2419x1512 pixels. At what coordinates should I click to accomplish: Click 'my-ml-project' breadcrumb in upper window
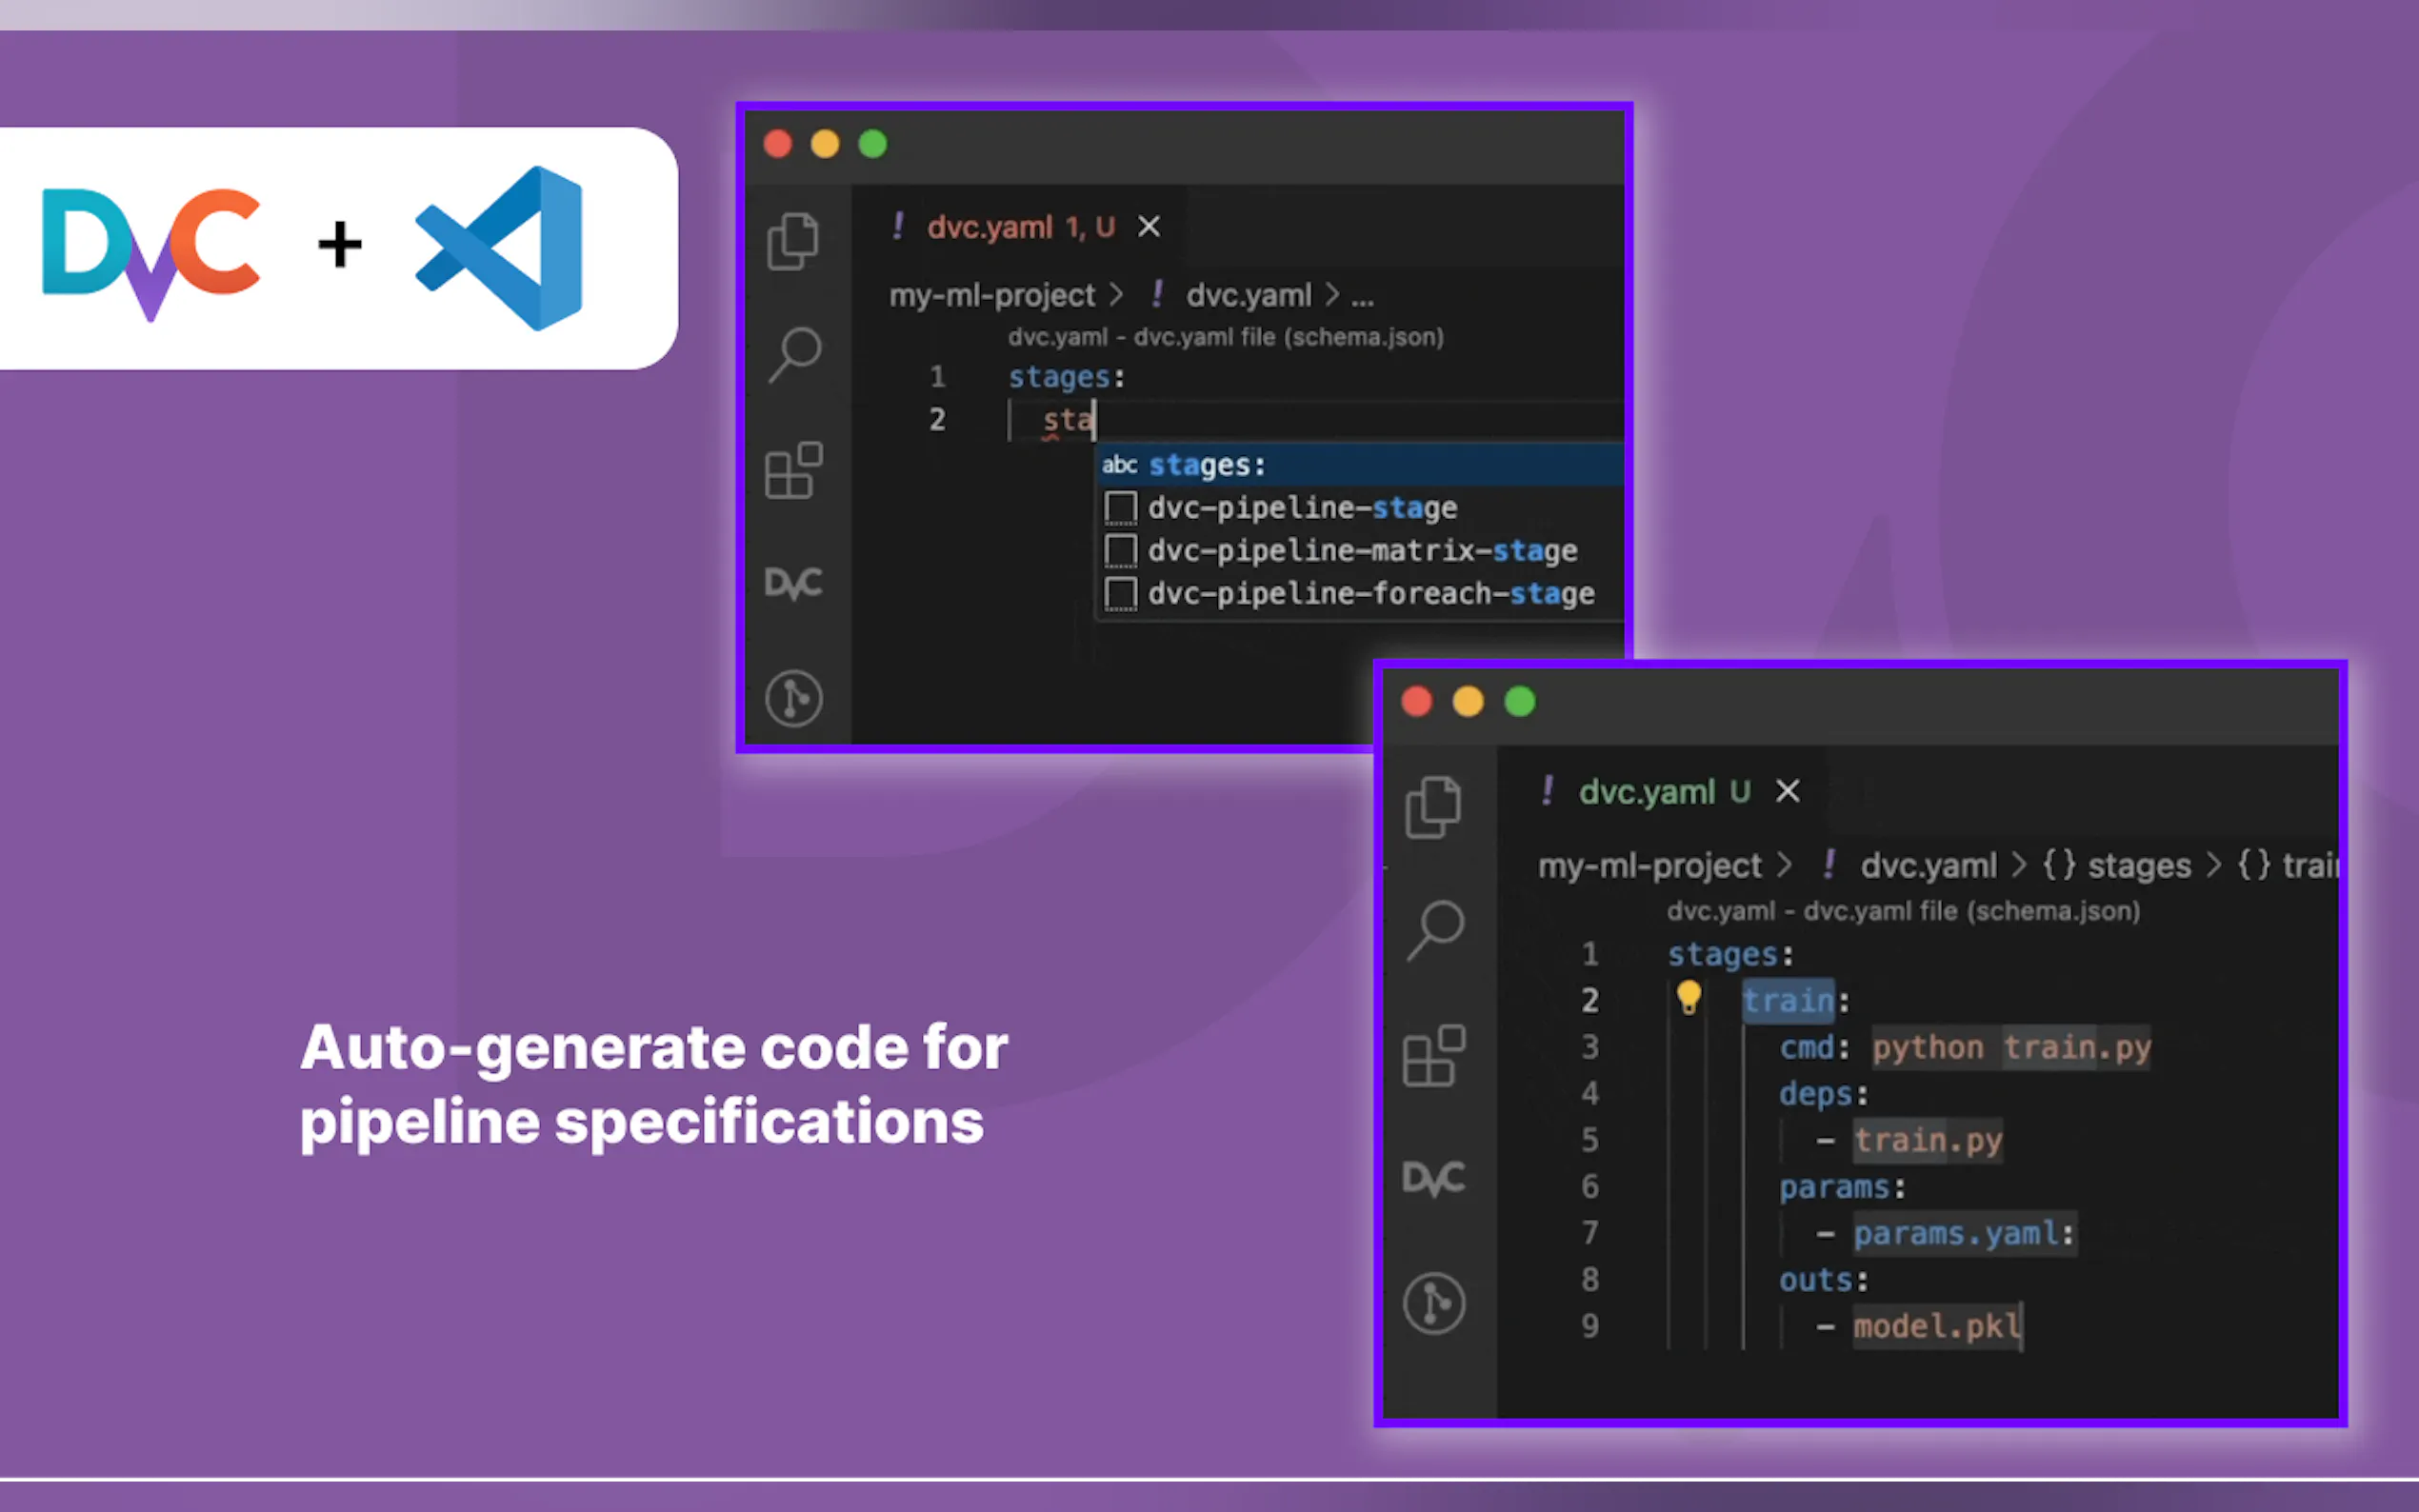pos(991,296)
